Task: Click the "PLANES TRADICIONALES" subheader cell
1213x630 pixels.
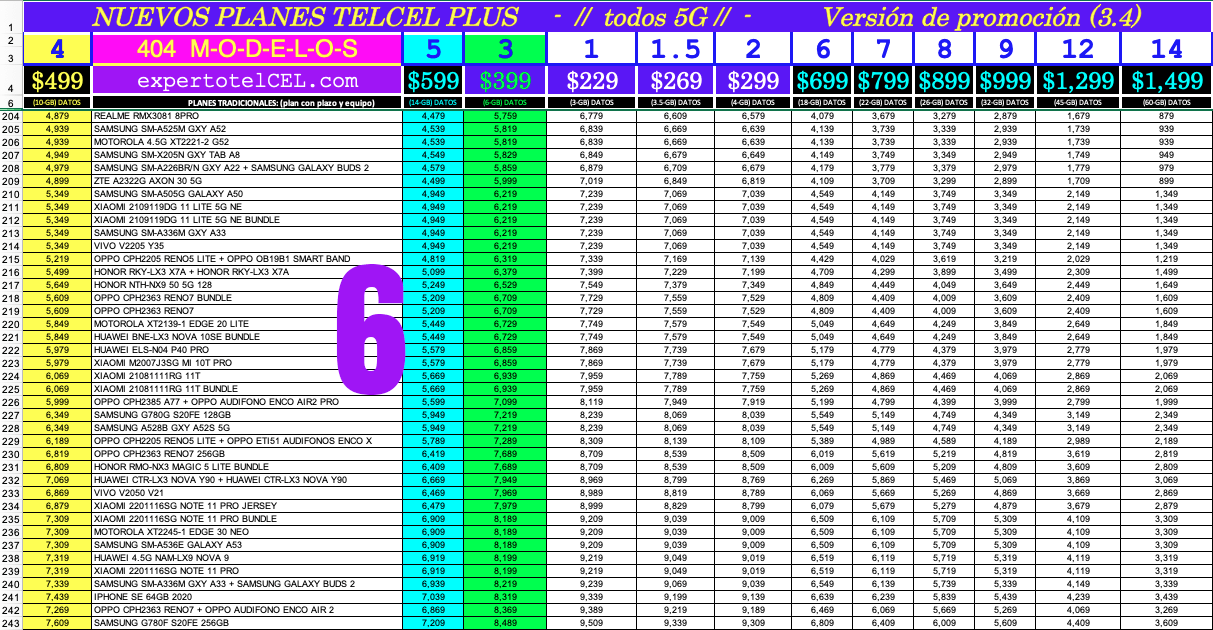Action: point(247,103)
